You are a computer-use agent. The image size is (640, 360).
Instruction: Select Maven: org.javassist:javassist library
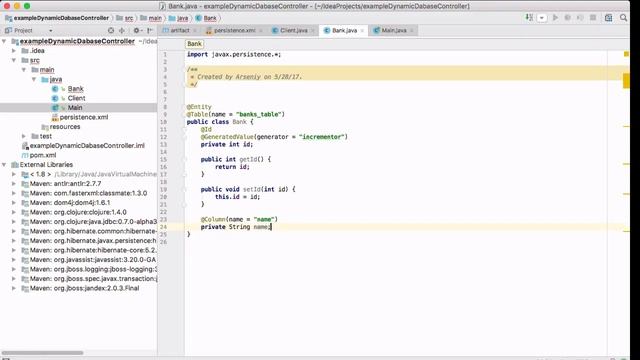tap(93, 260)
